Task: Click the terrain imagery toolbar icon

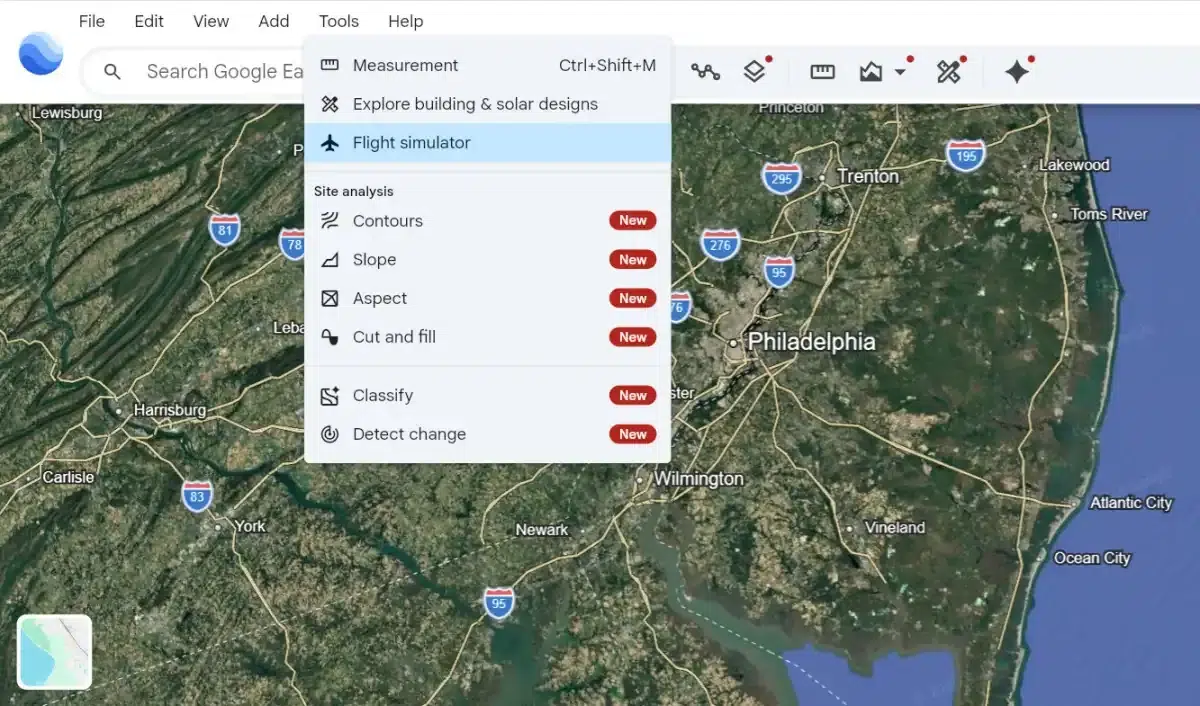Action: (x=871, y=72)
